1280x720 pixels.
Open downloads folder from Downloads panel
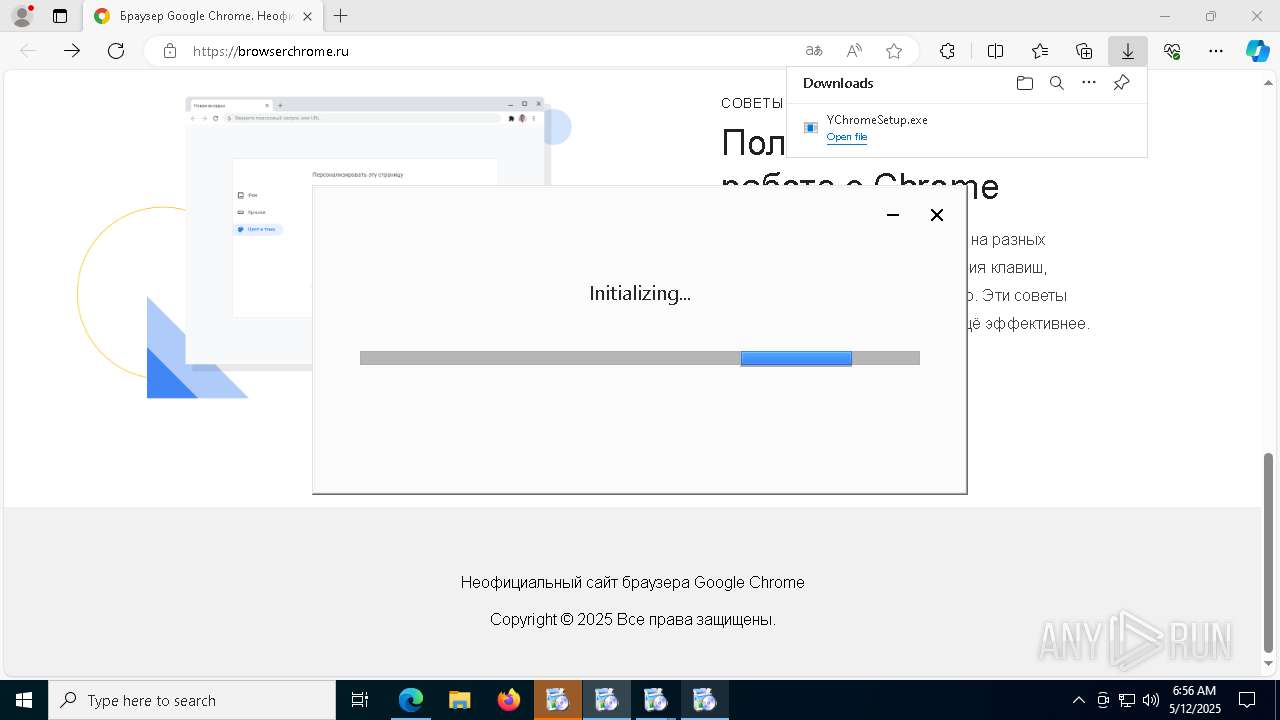(1024, 83)
